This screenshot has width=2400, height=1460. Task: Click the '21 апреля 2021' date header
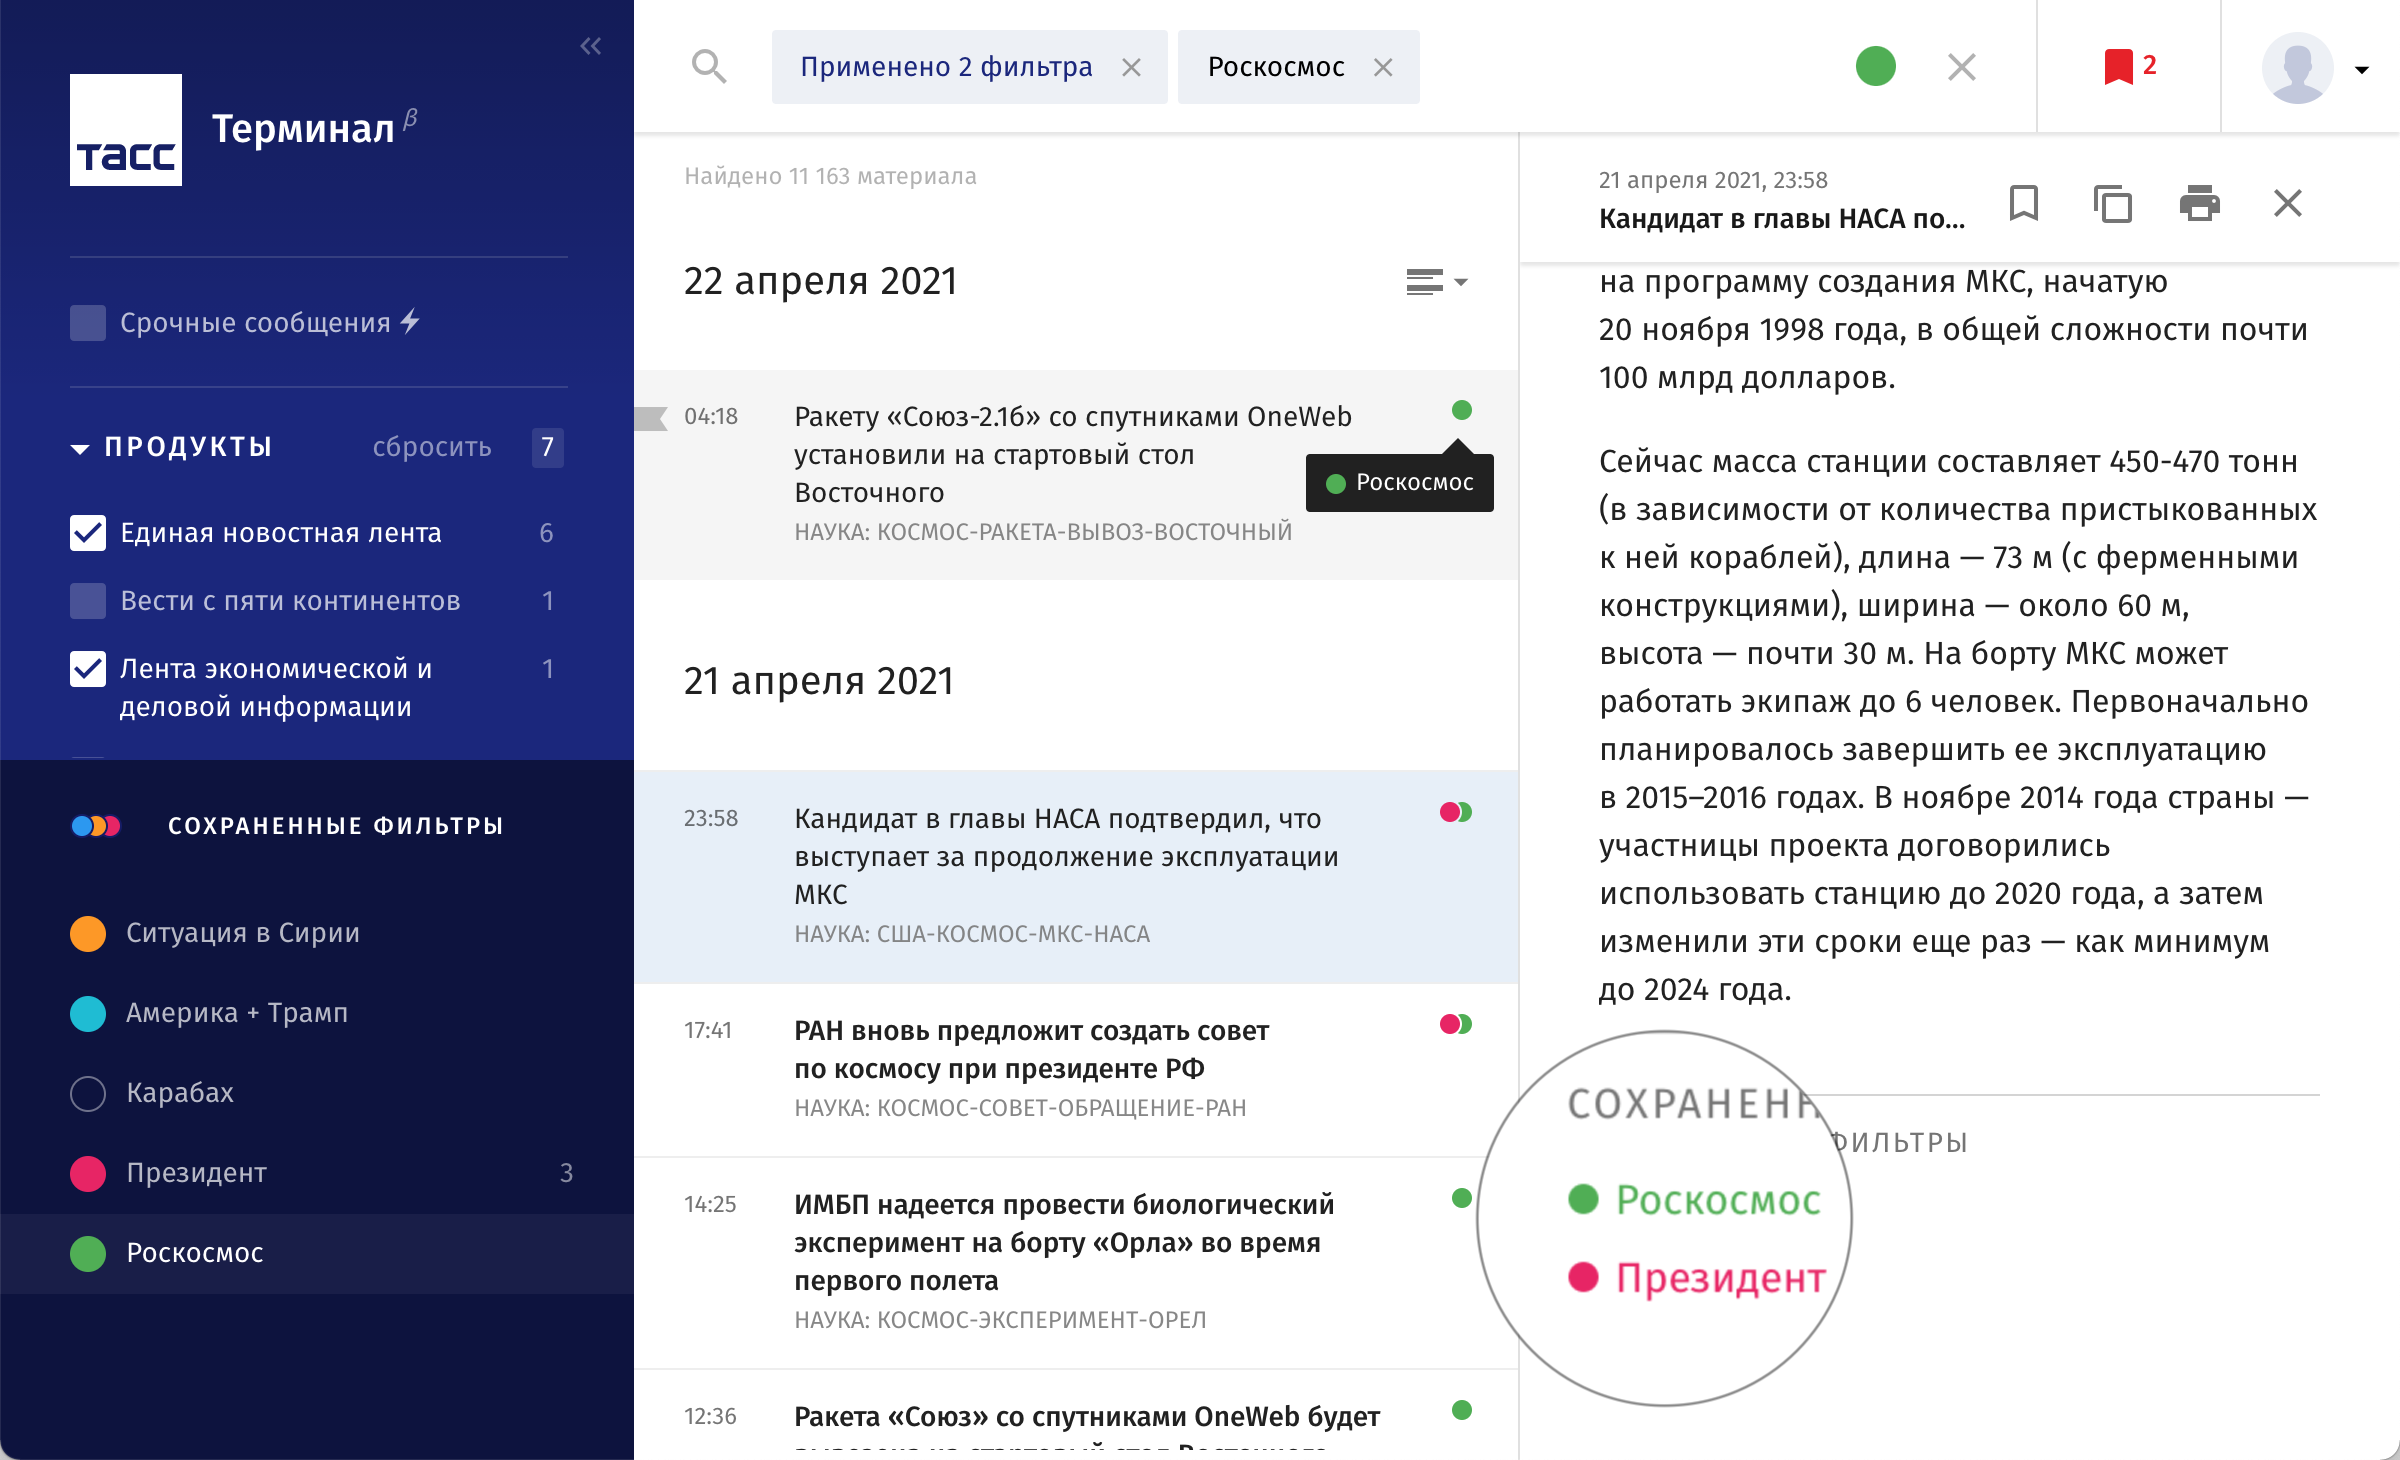pos(818,682)
